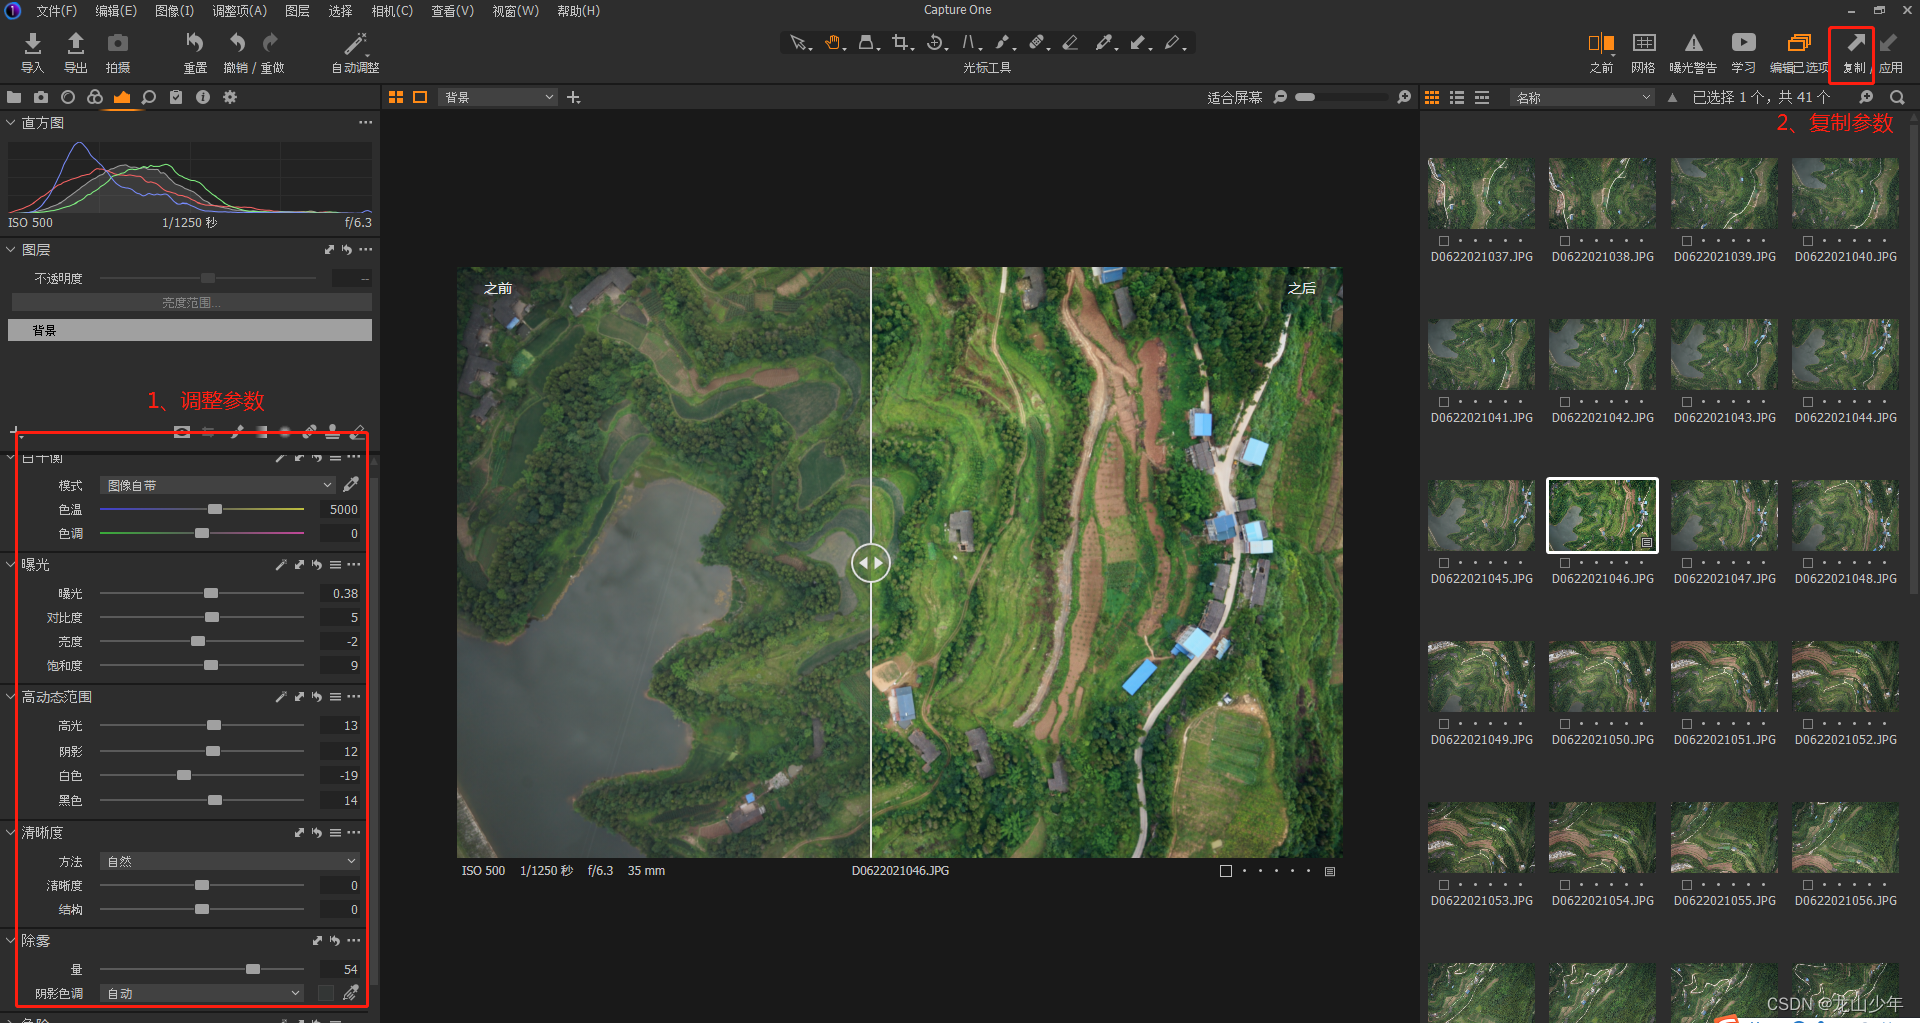Open the Lens circle tool tab
This screenshot has width=1920, height=1023.
pos(68,97)
